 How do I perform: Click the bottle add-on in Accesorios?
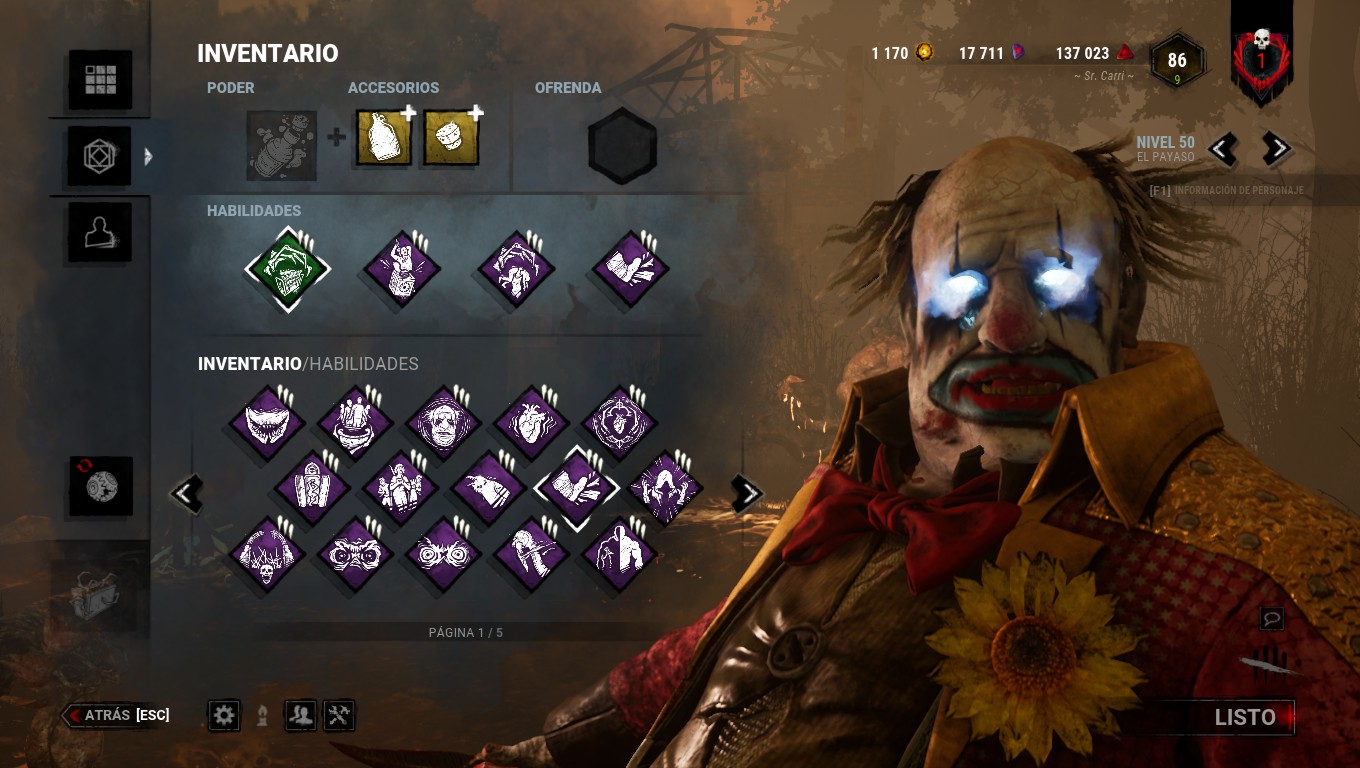click(384, 139)
